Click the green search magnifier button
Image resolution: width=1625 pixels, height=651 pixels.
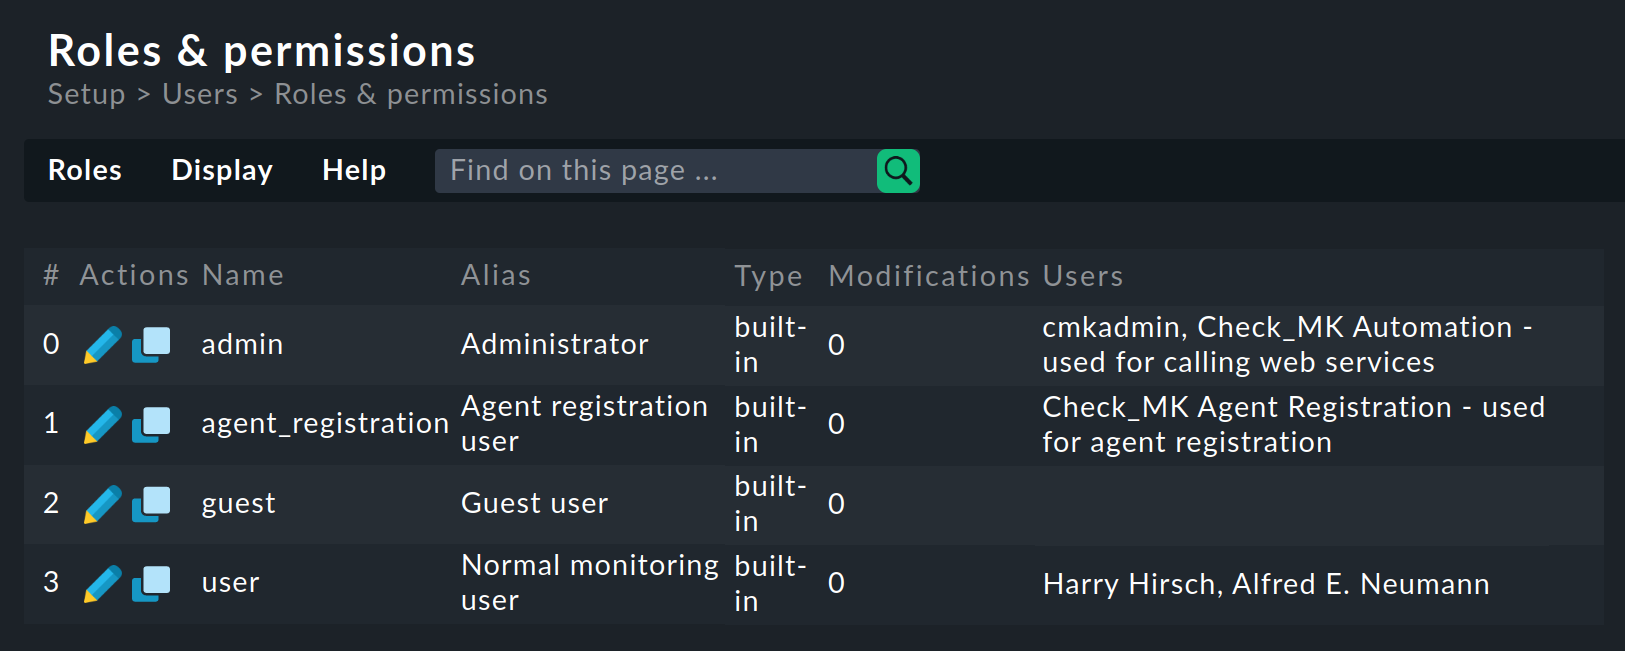pos(898,171)
